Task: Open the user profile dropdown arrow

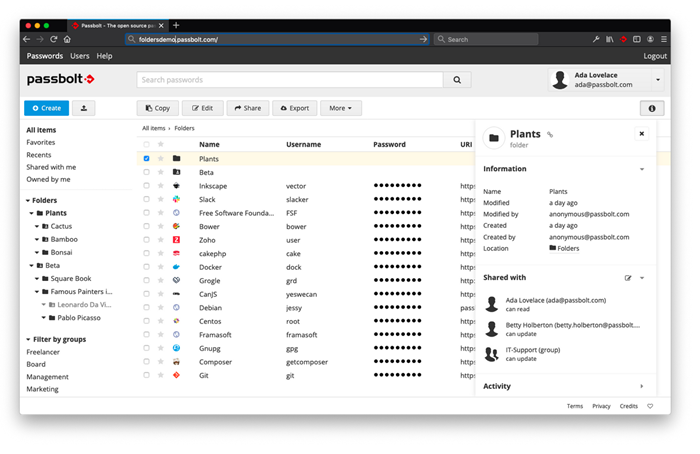Action: (658, 80)
